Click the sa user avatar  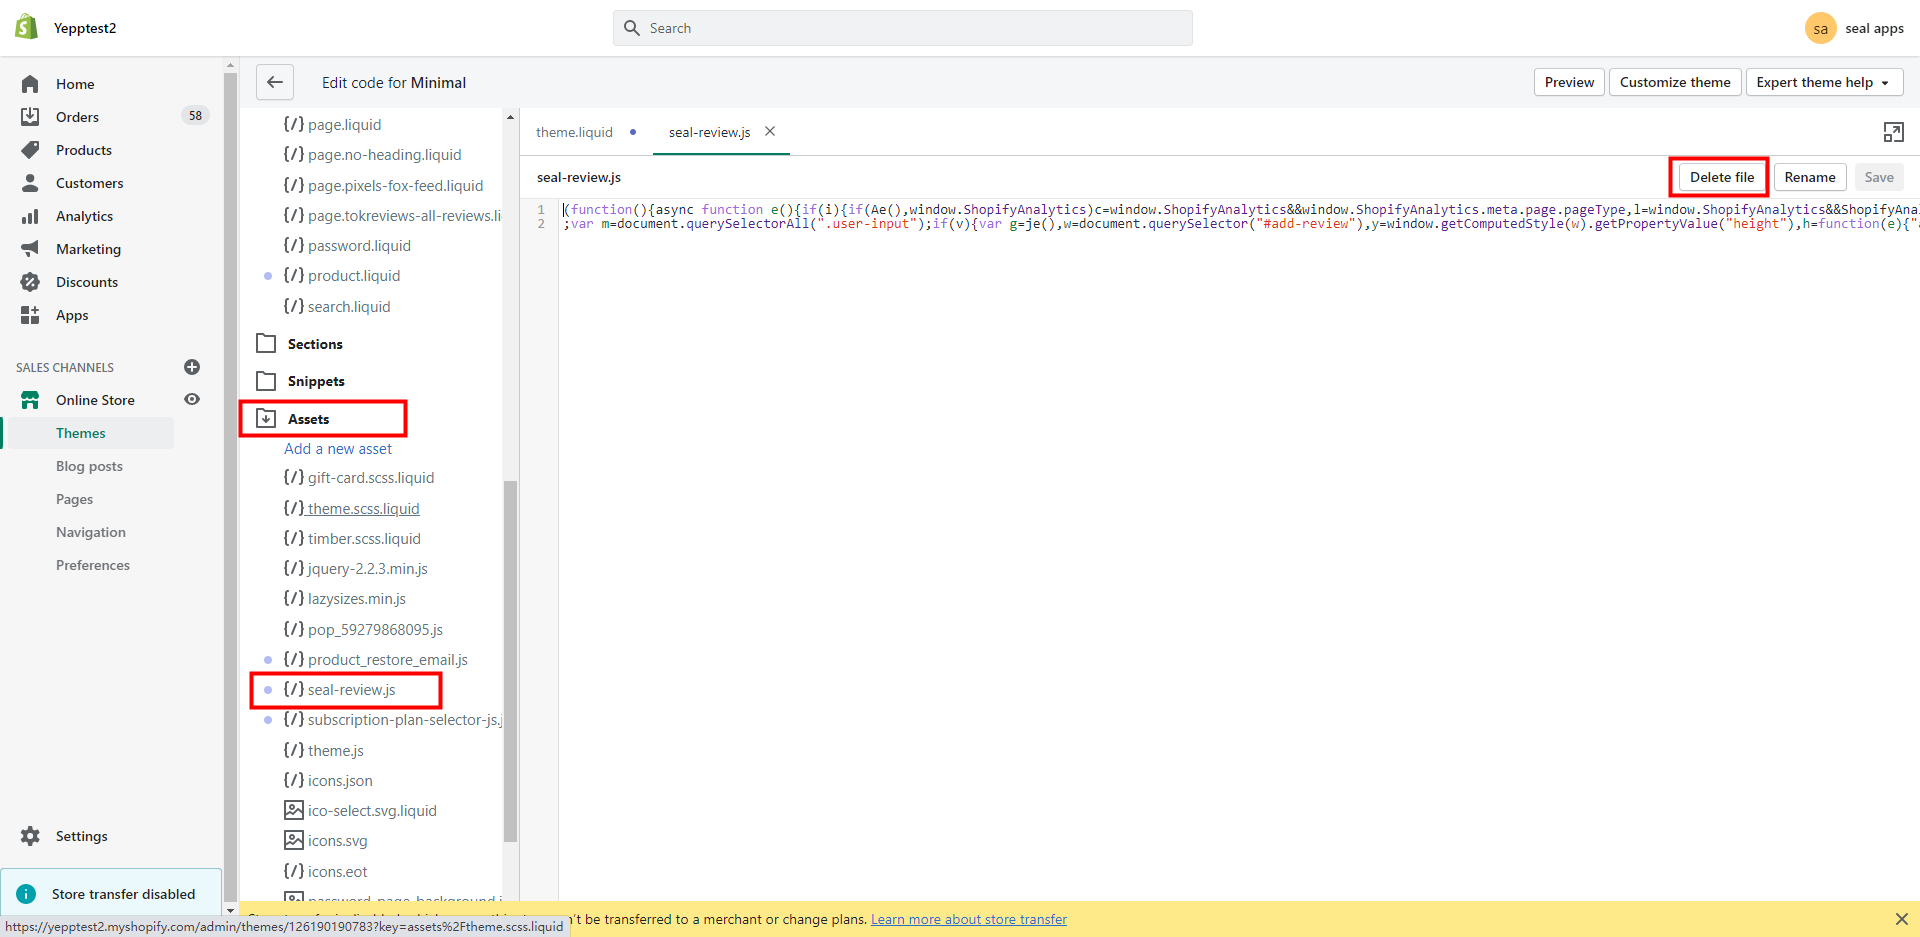[1820, 28]
